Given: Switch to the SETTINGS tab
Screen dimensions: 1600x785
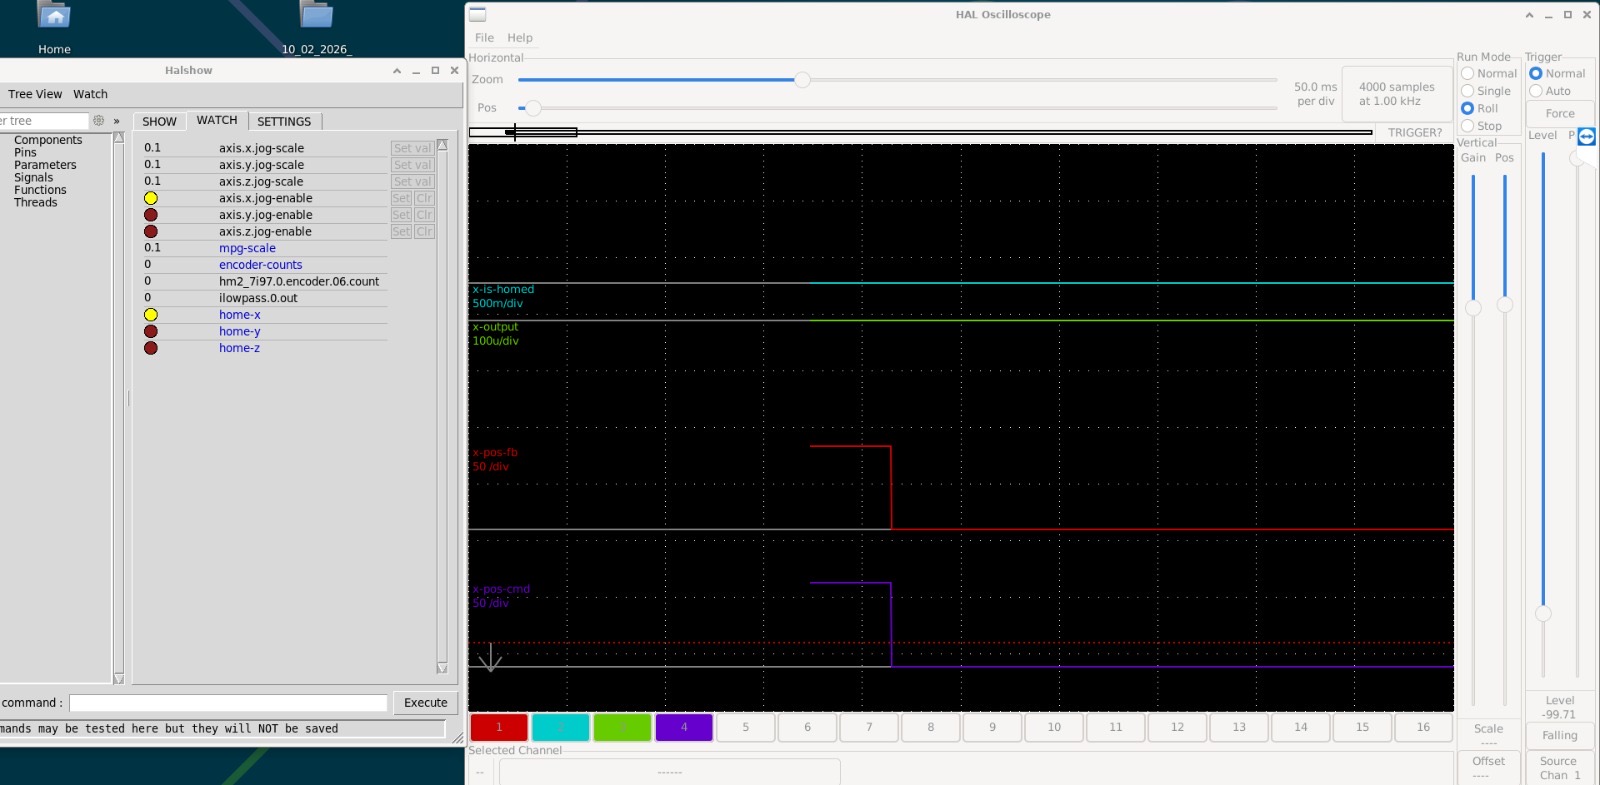Looking at the screenshot, I should click(284, 121).
